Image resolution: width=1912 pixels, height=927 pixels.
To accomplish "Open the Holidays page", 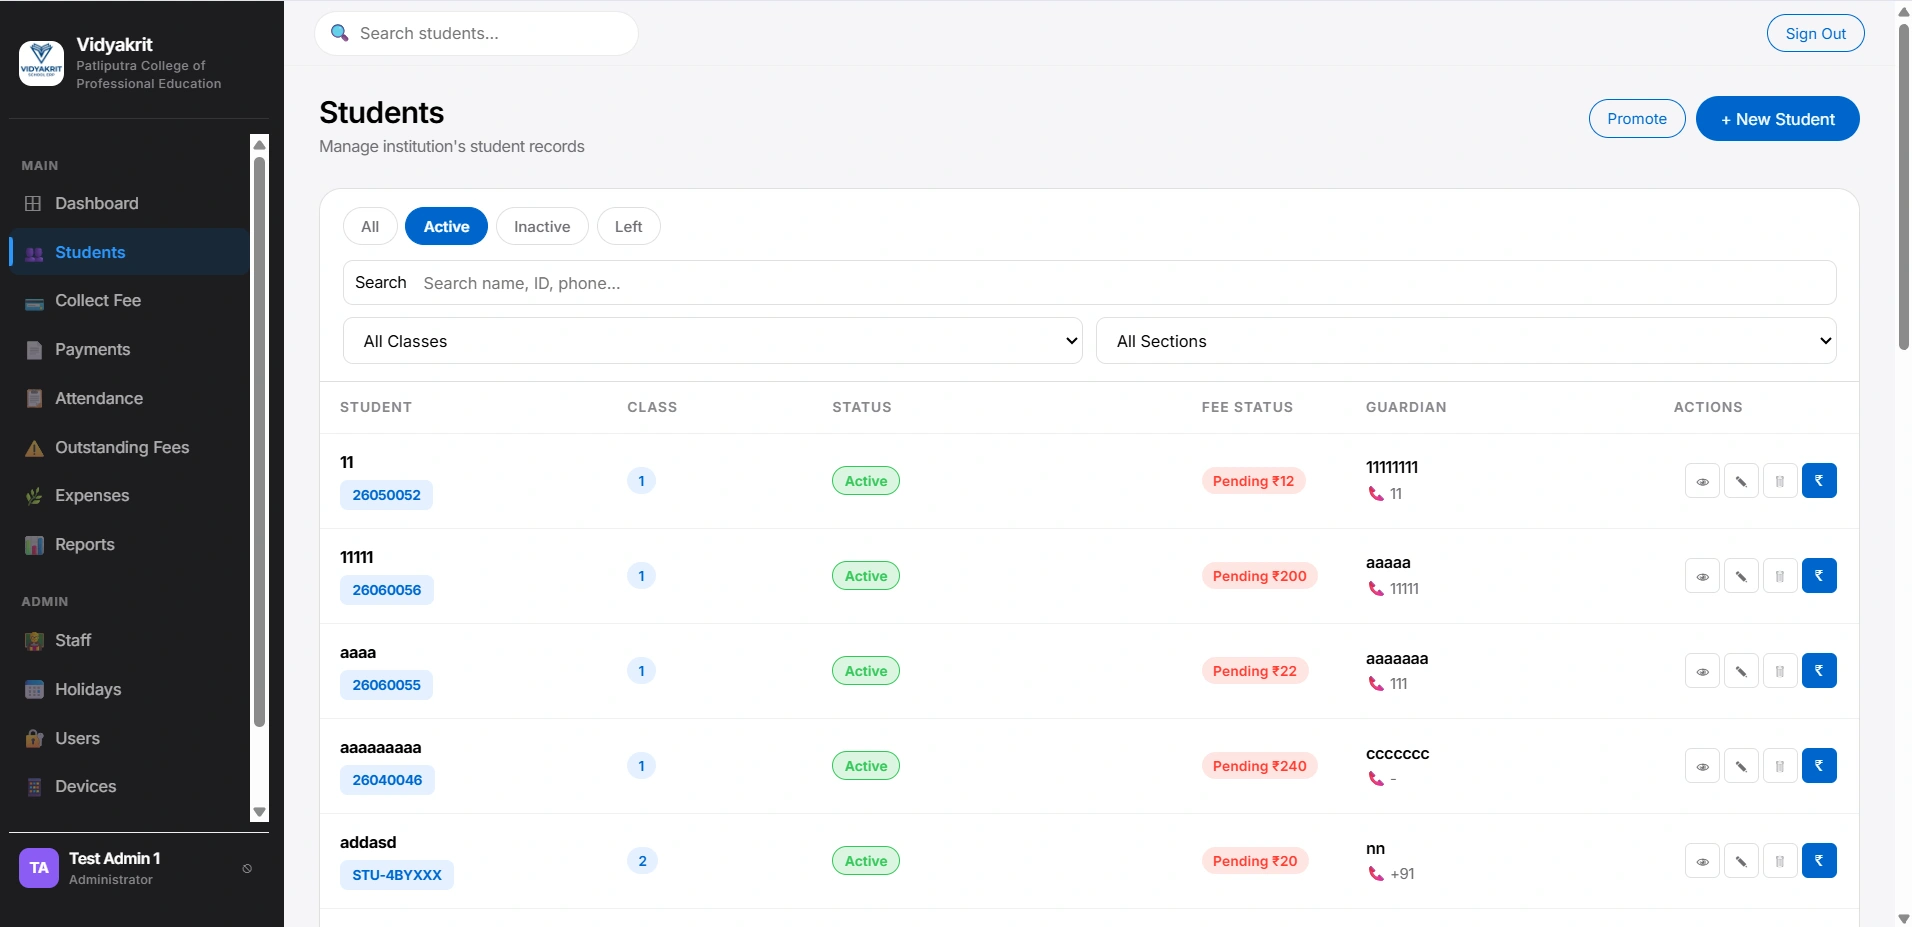I will pos(128,689).
